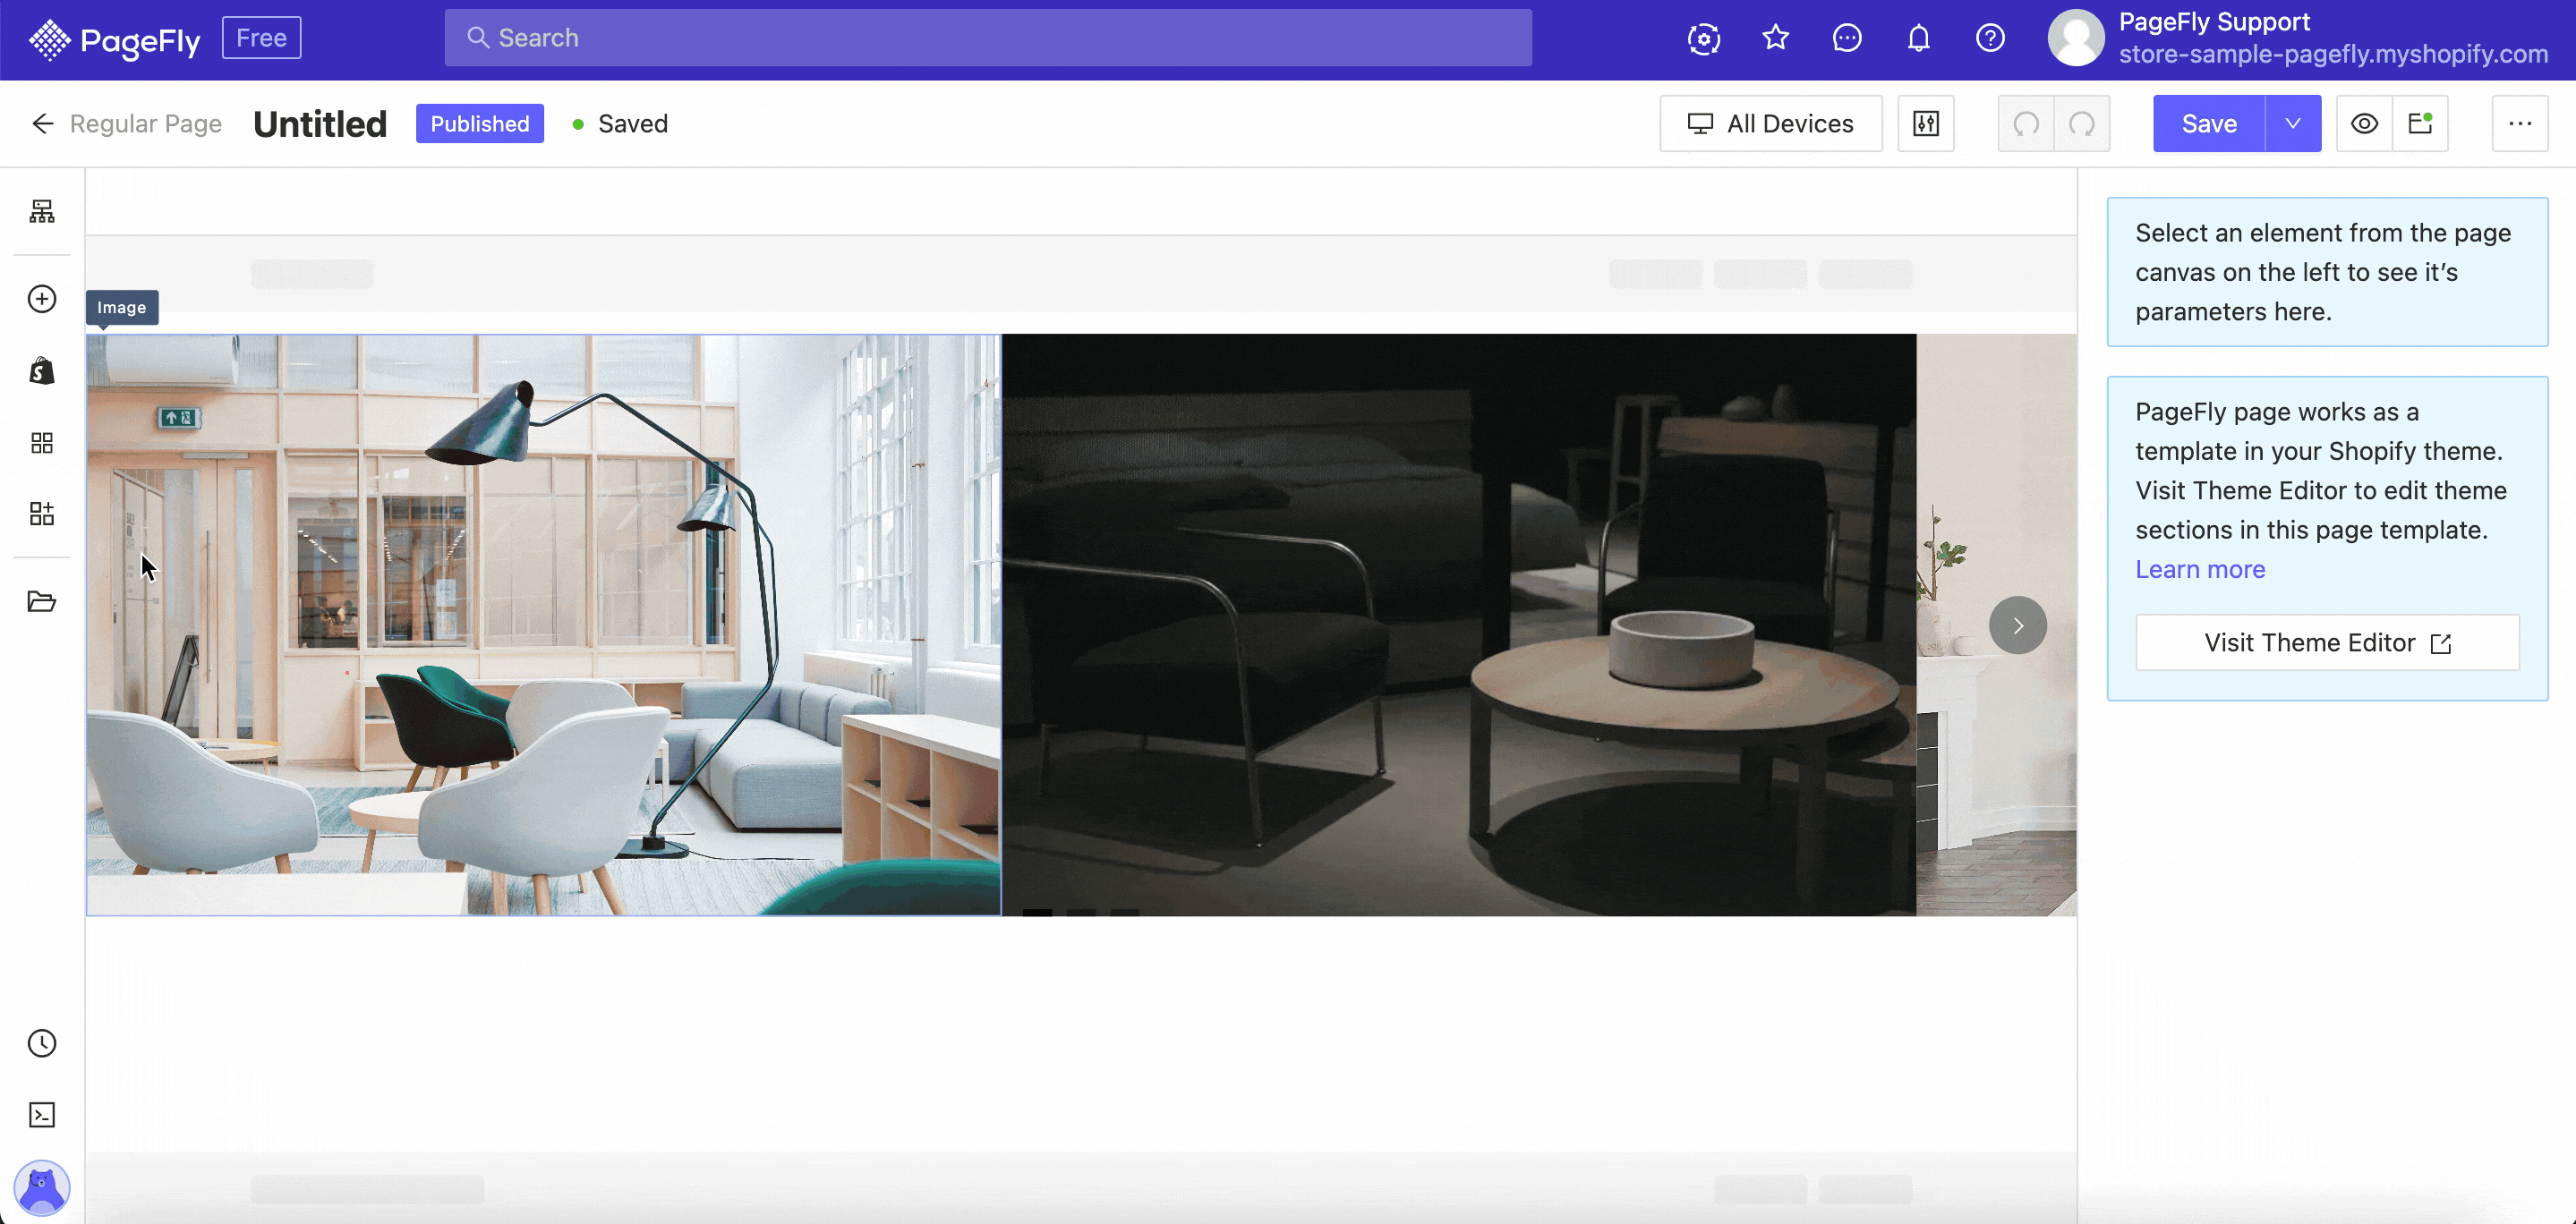The width and height of the screenshot is (2576, 1224).
Task: Click the Save button
Action: [x=2209, y=123]
